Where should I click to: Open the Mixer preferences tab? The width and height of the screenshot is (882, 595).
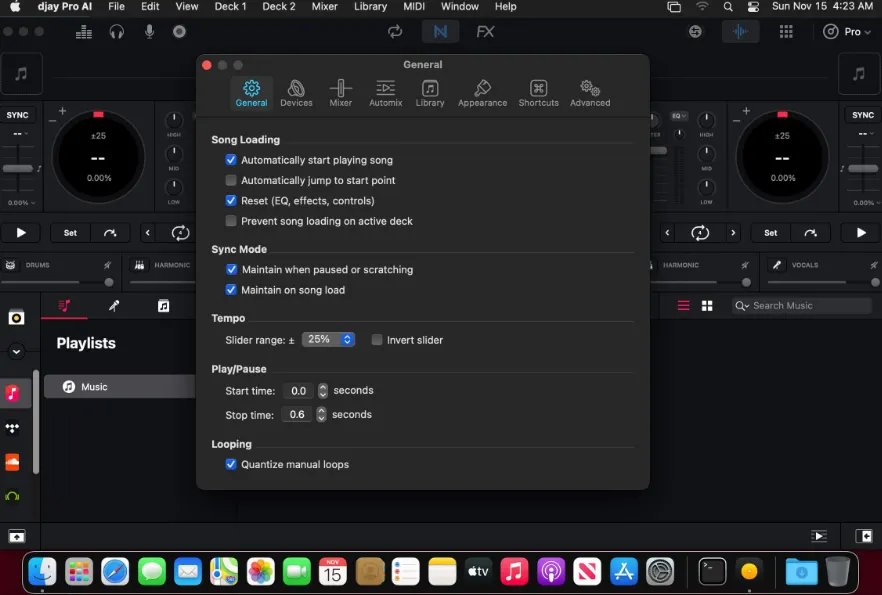pos(340,93)
